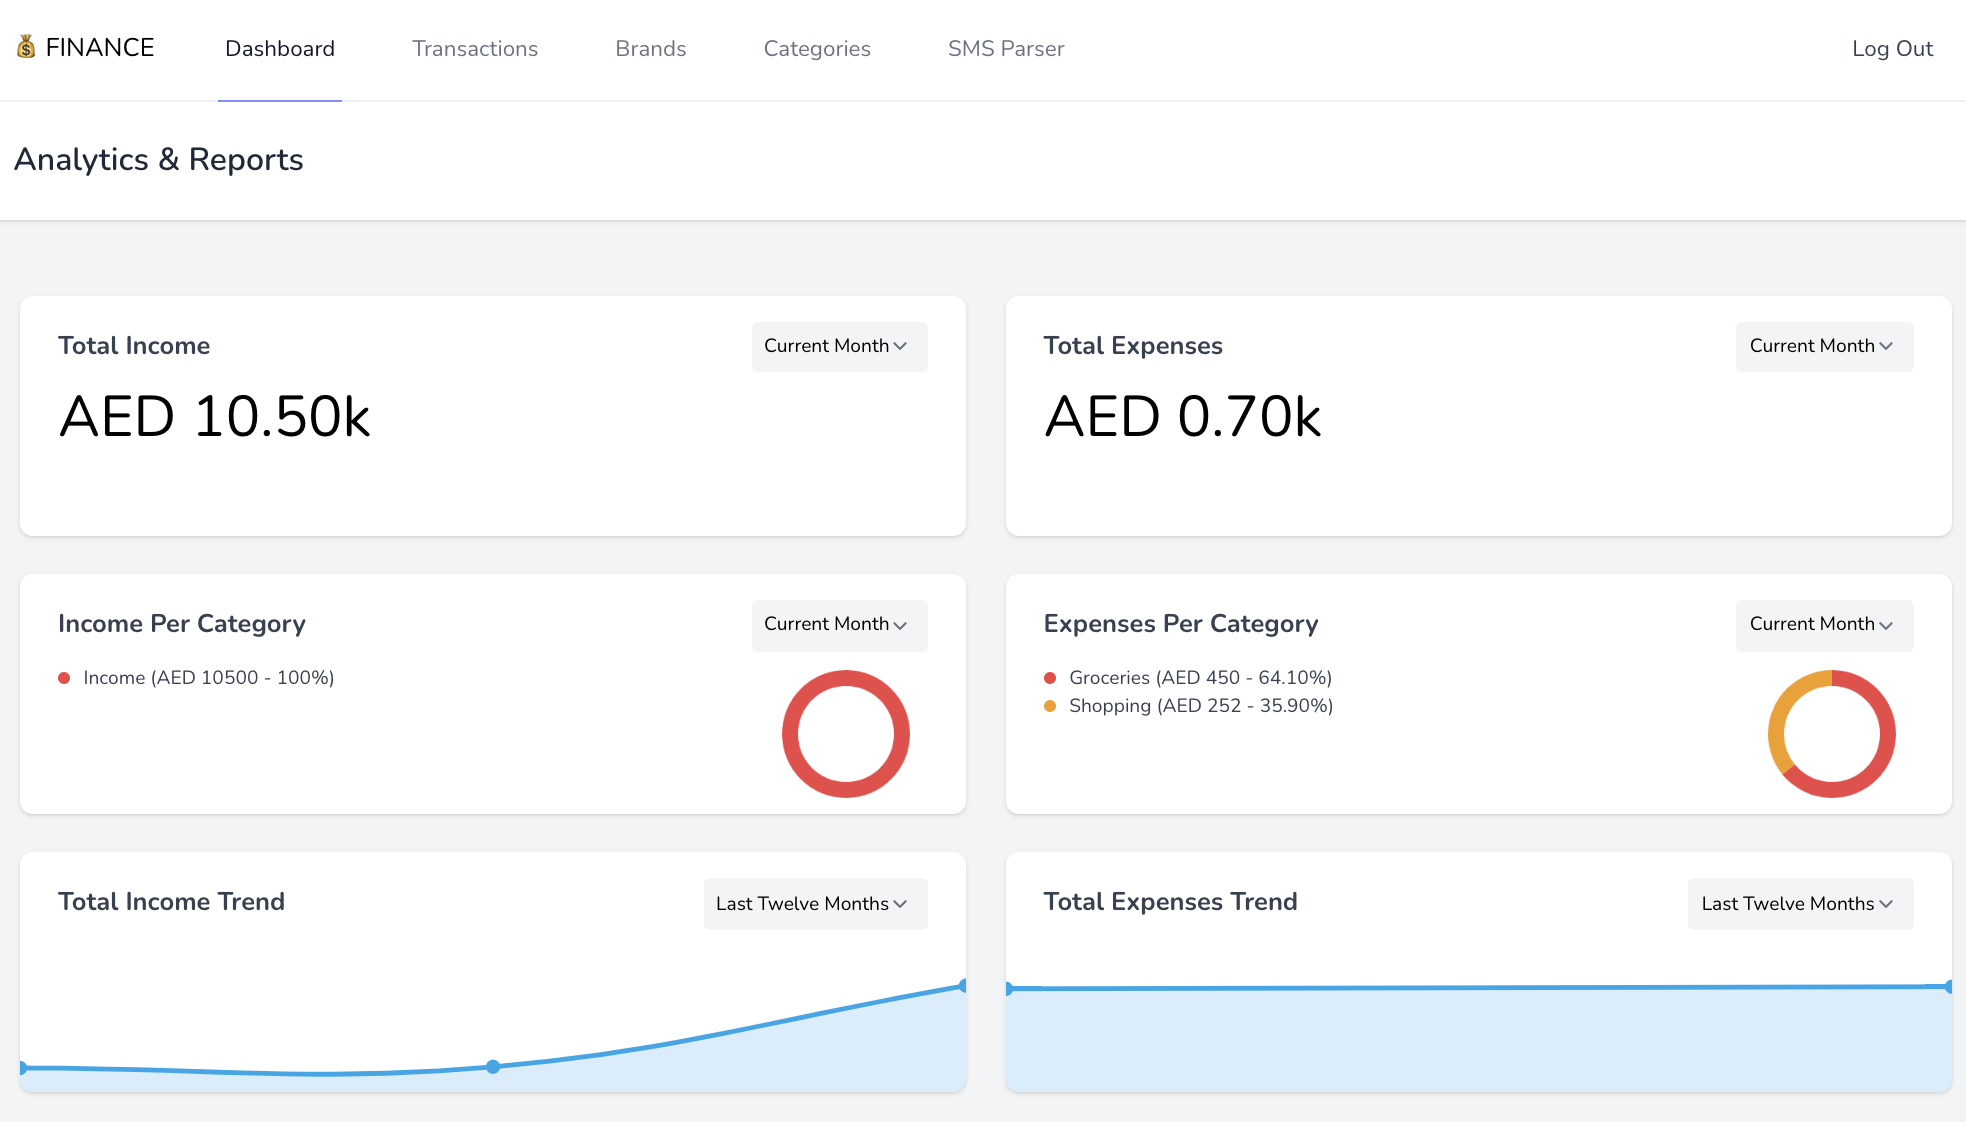
Task: Click the red Income legend dot
Action: pyautogui.click(x=64, y=678)
